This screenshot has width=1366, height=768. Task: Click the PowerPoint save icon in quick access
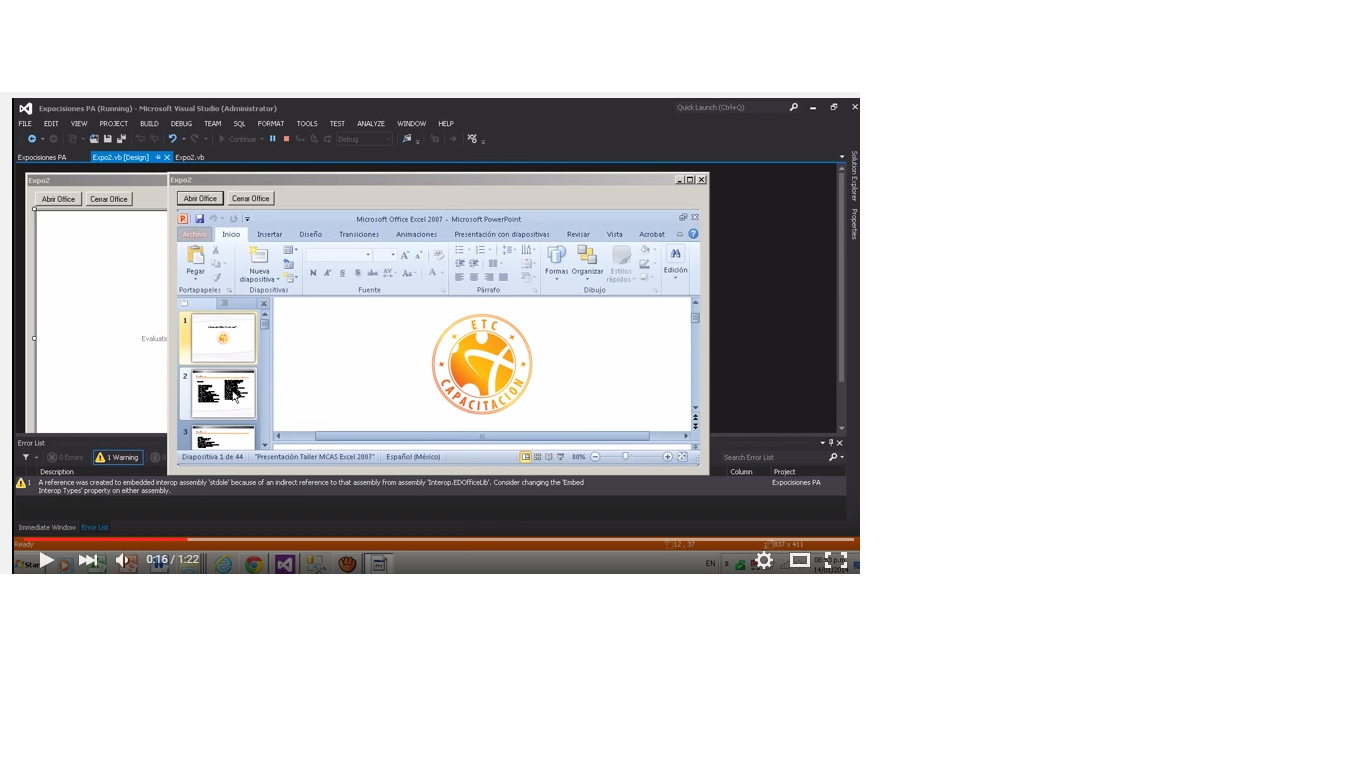click(x=200, y=219)
